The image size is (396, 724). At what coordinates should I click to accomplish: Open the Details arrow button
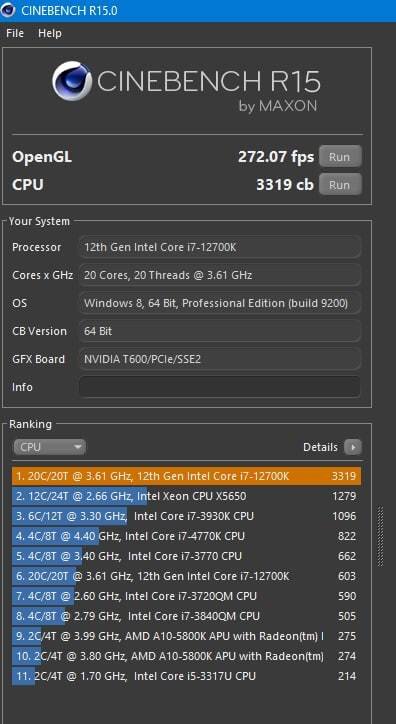point(353,447)
